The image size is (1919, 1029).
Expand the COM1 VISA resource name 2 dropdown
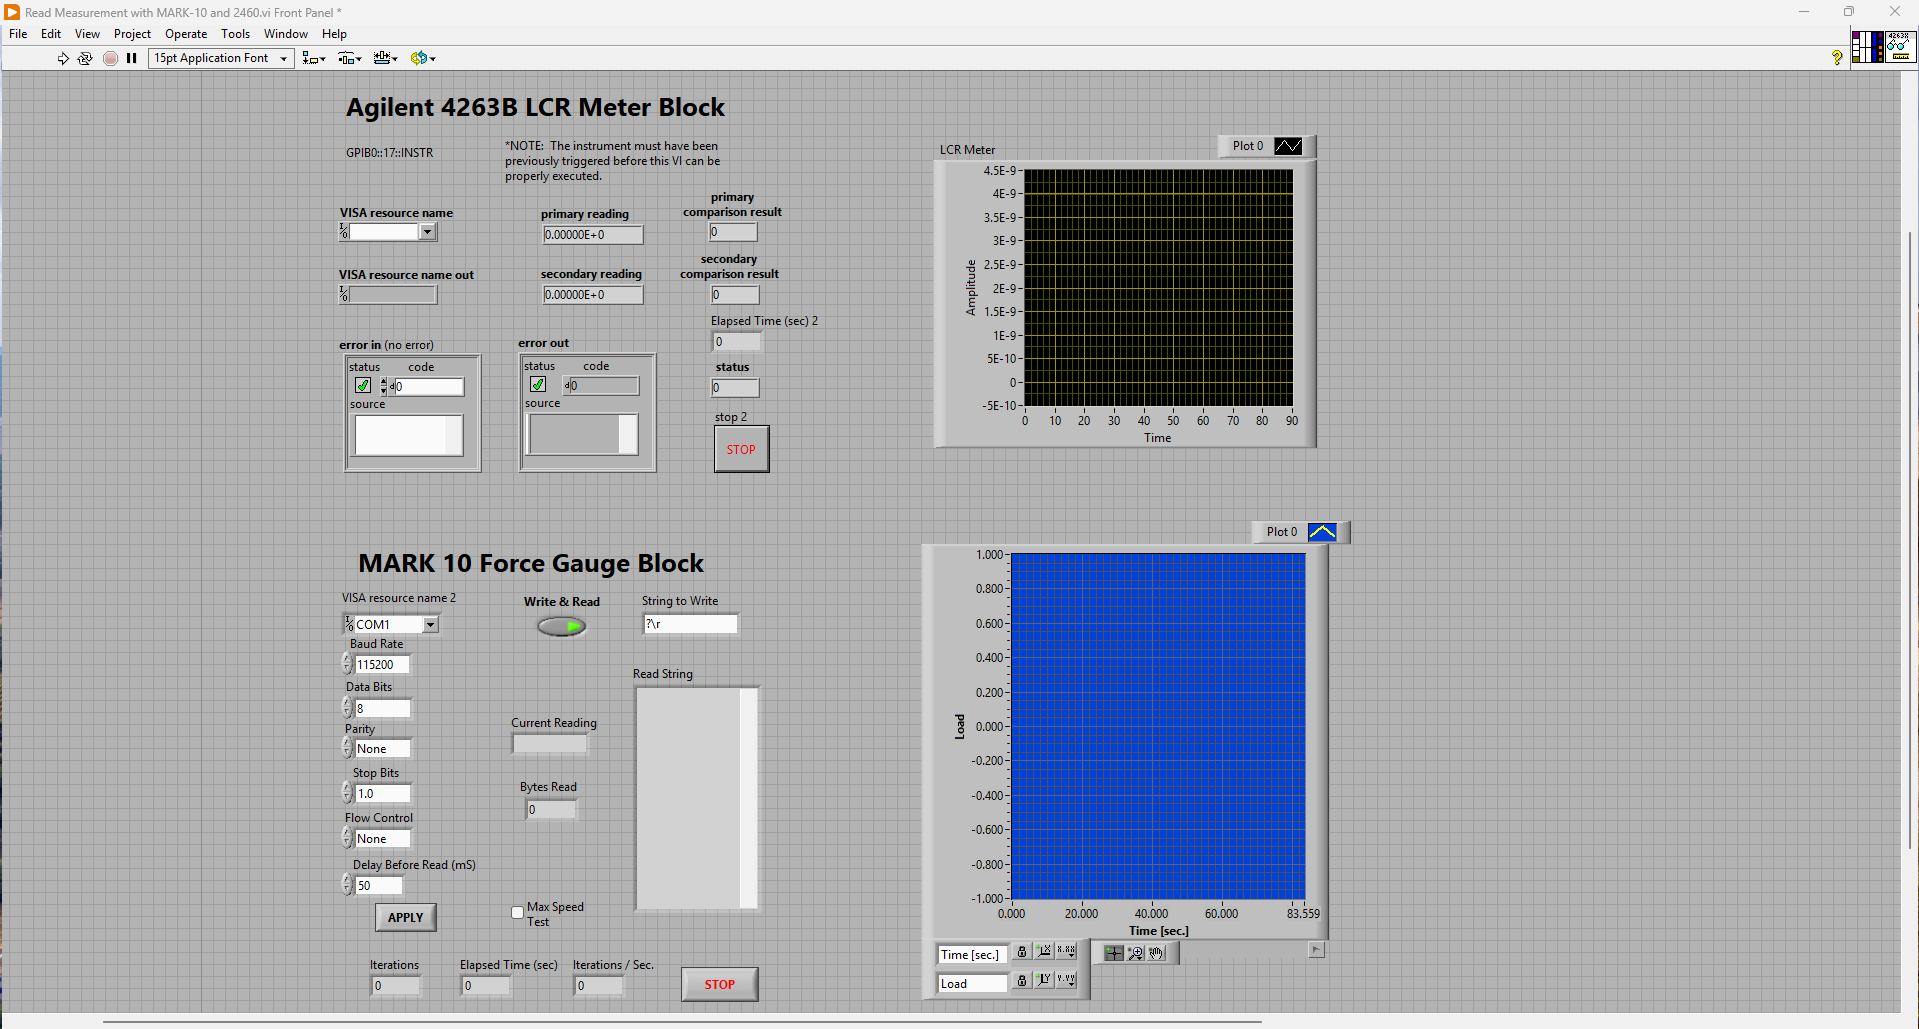coord(430,625)
